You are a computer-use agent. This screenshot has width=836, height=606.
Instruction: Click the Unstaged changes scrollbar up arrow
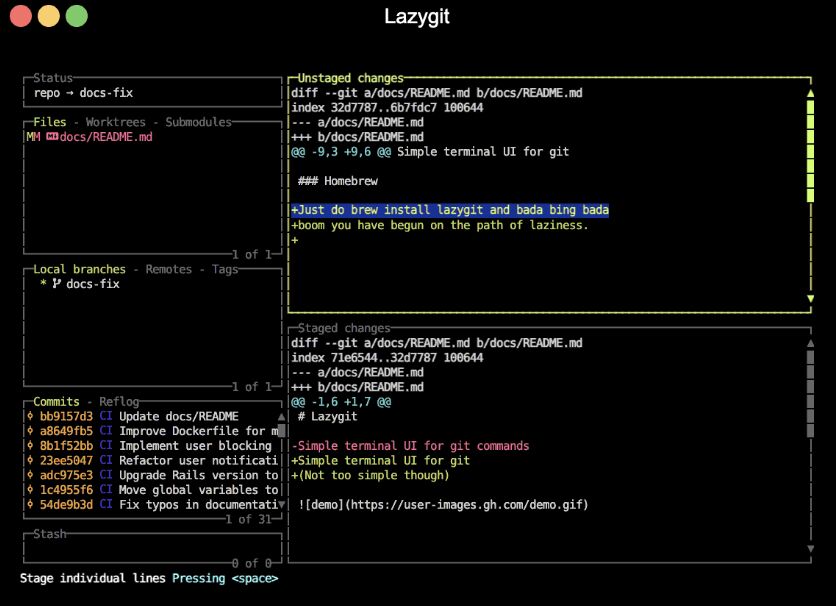point(810,93)
